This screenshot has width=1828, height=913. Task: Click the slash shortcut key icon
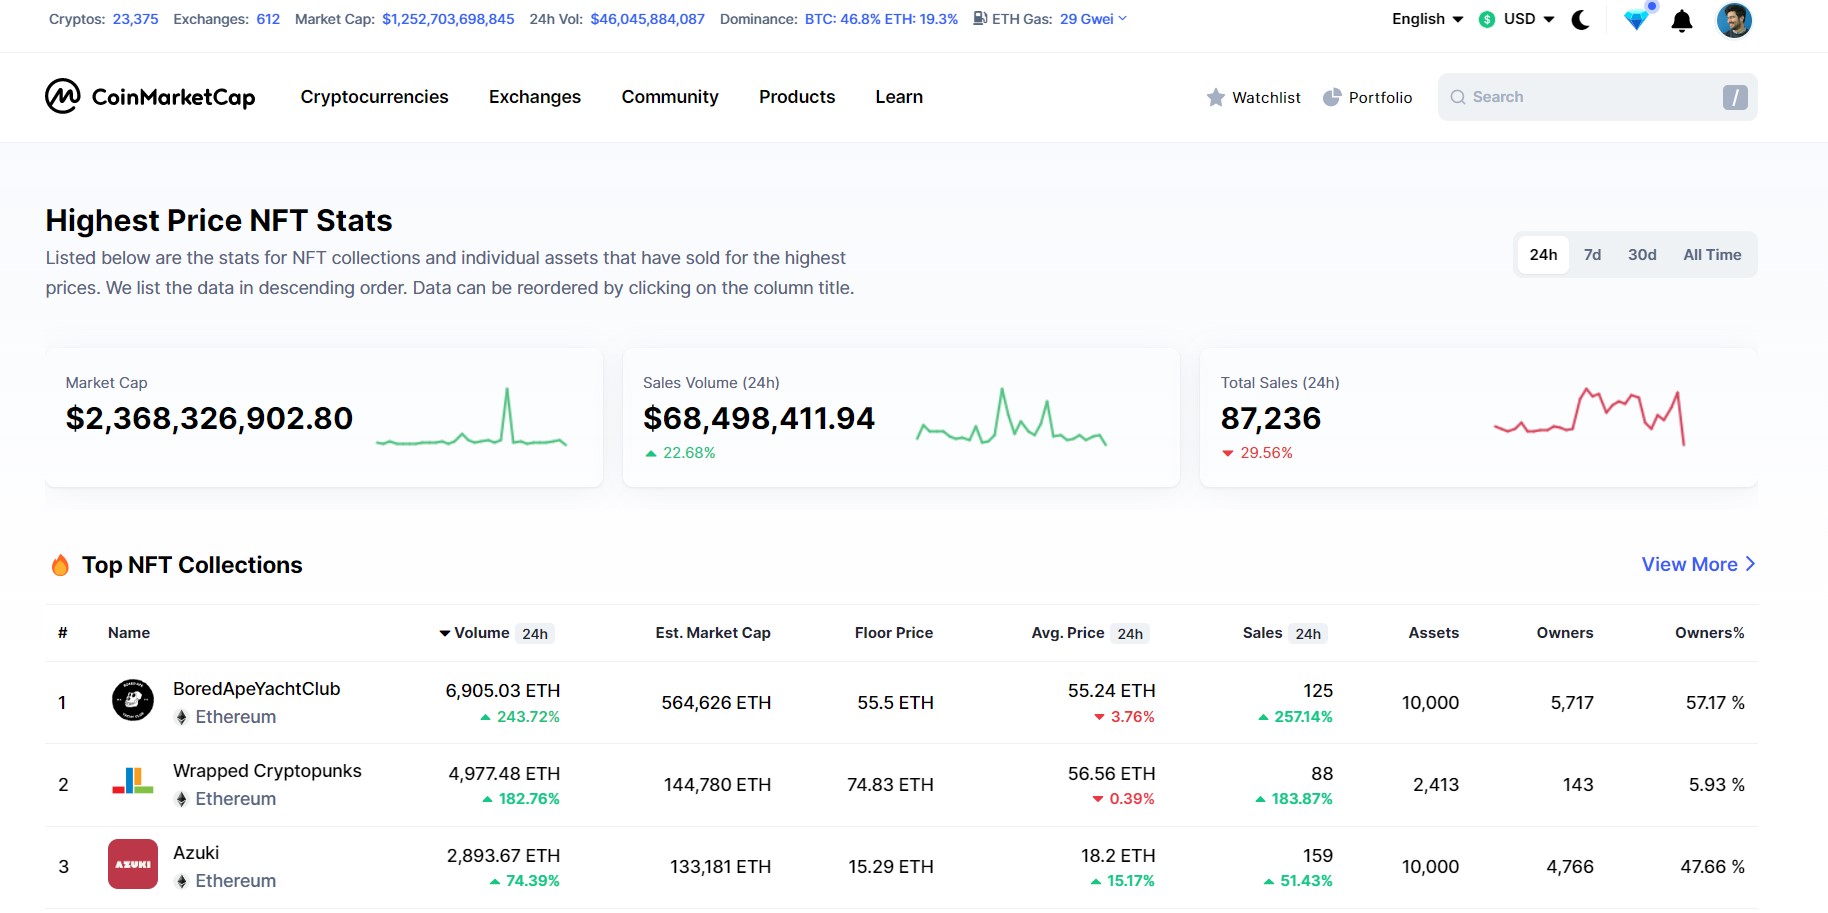1735,97
